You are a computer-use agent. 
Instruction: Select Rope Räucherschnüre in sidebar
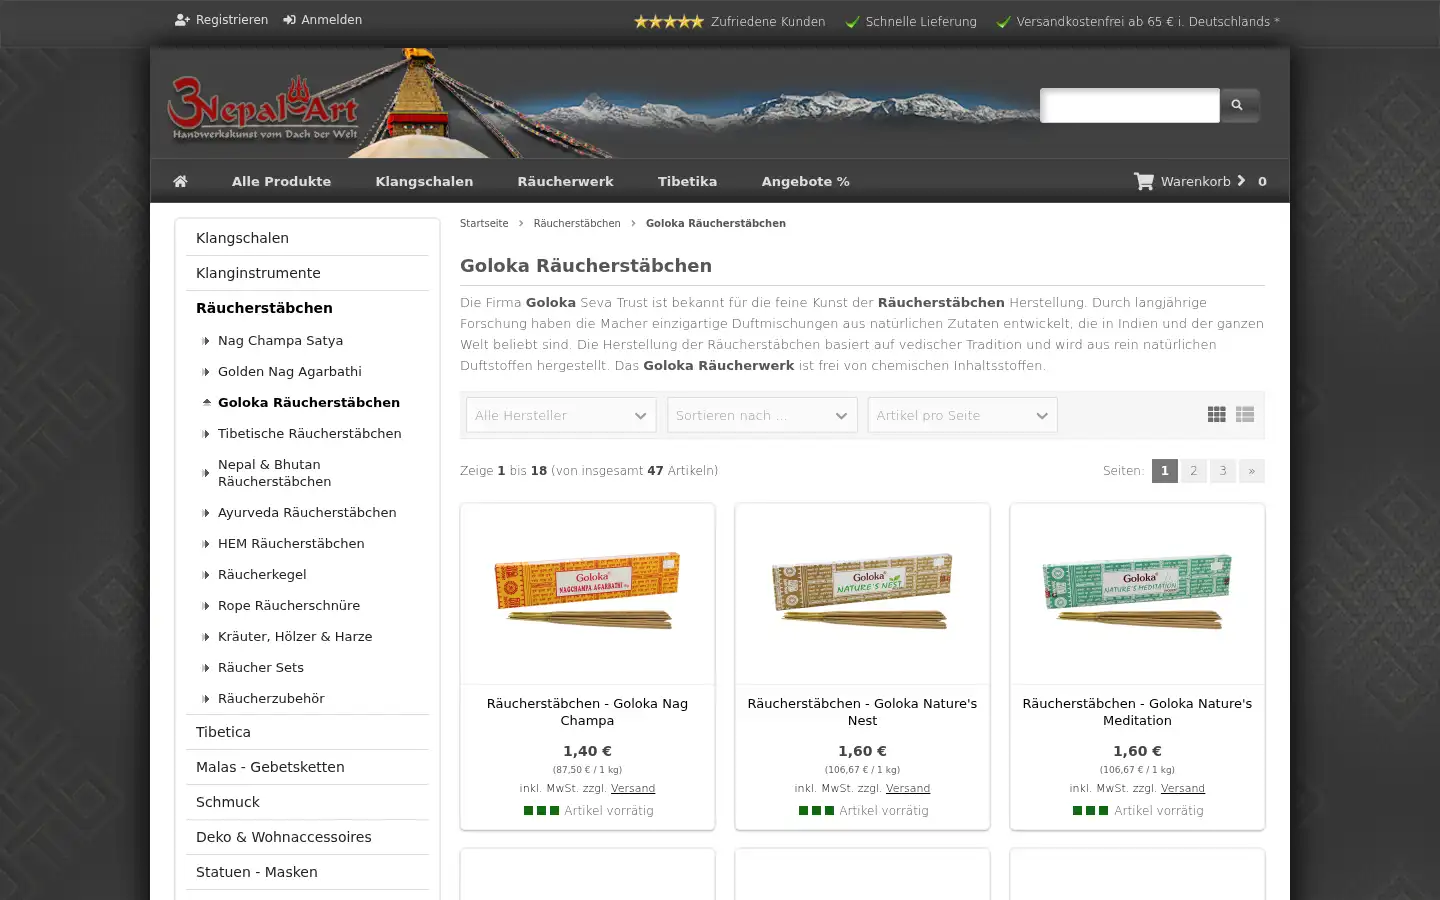point(289,606)
